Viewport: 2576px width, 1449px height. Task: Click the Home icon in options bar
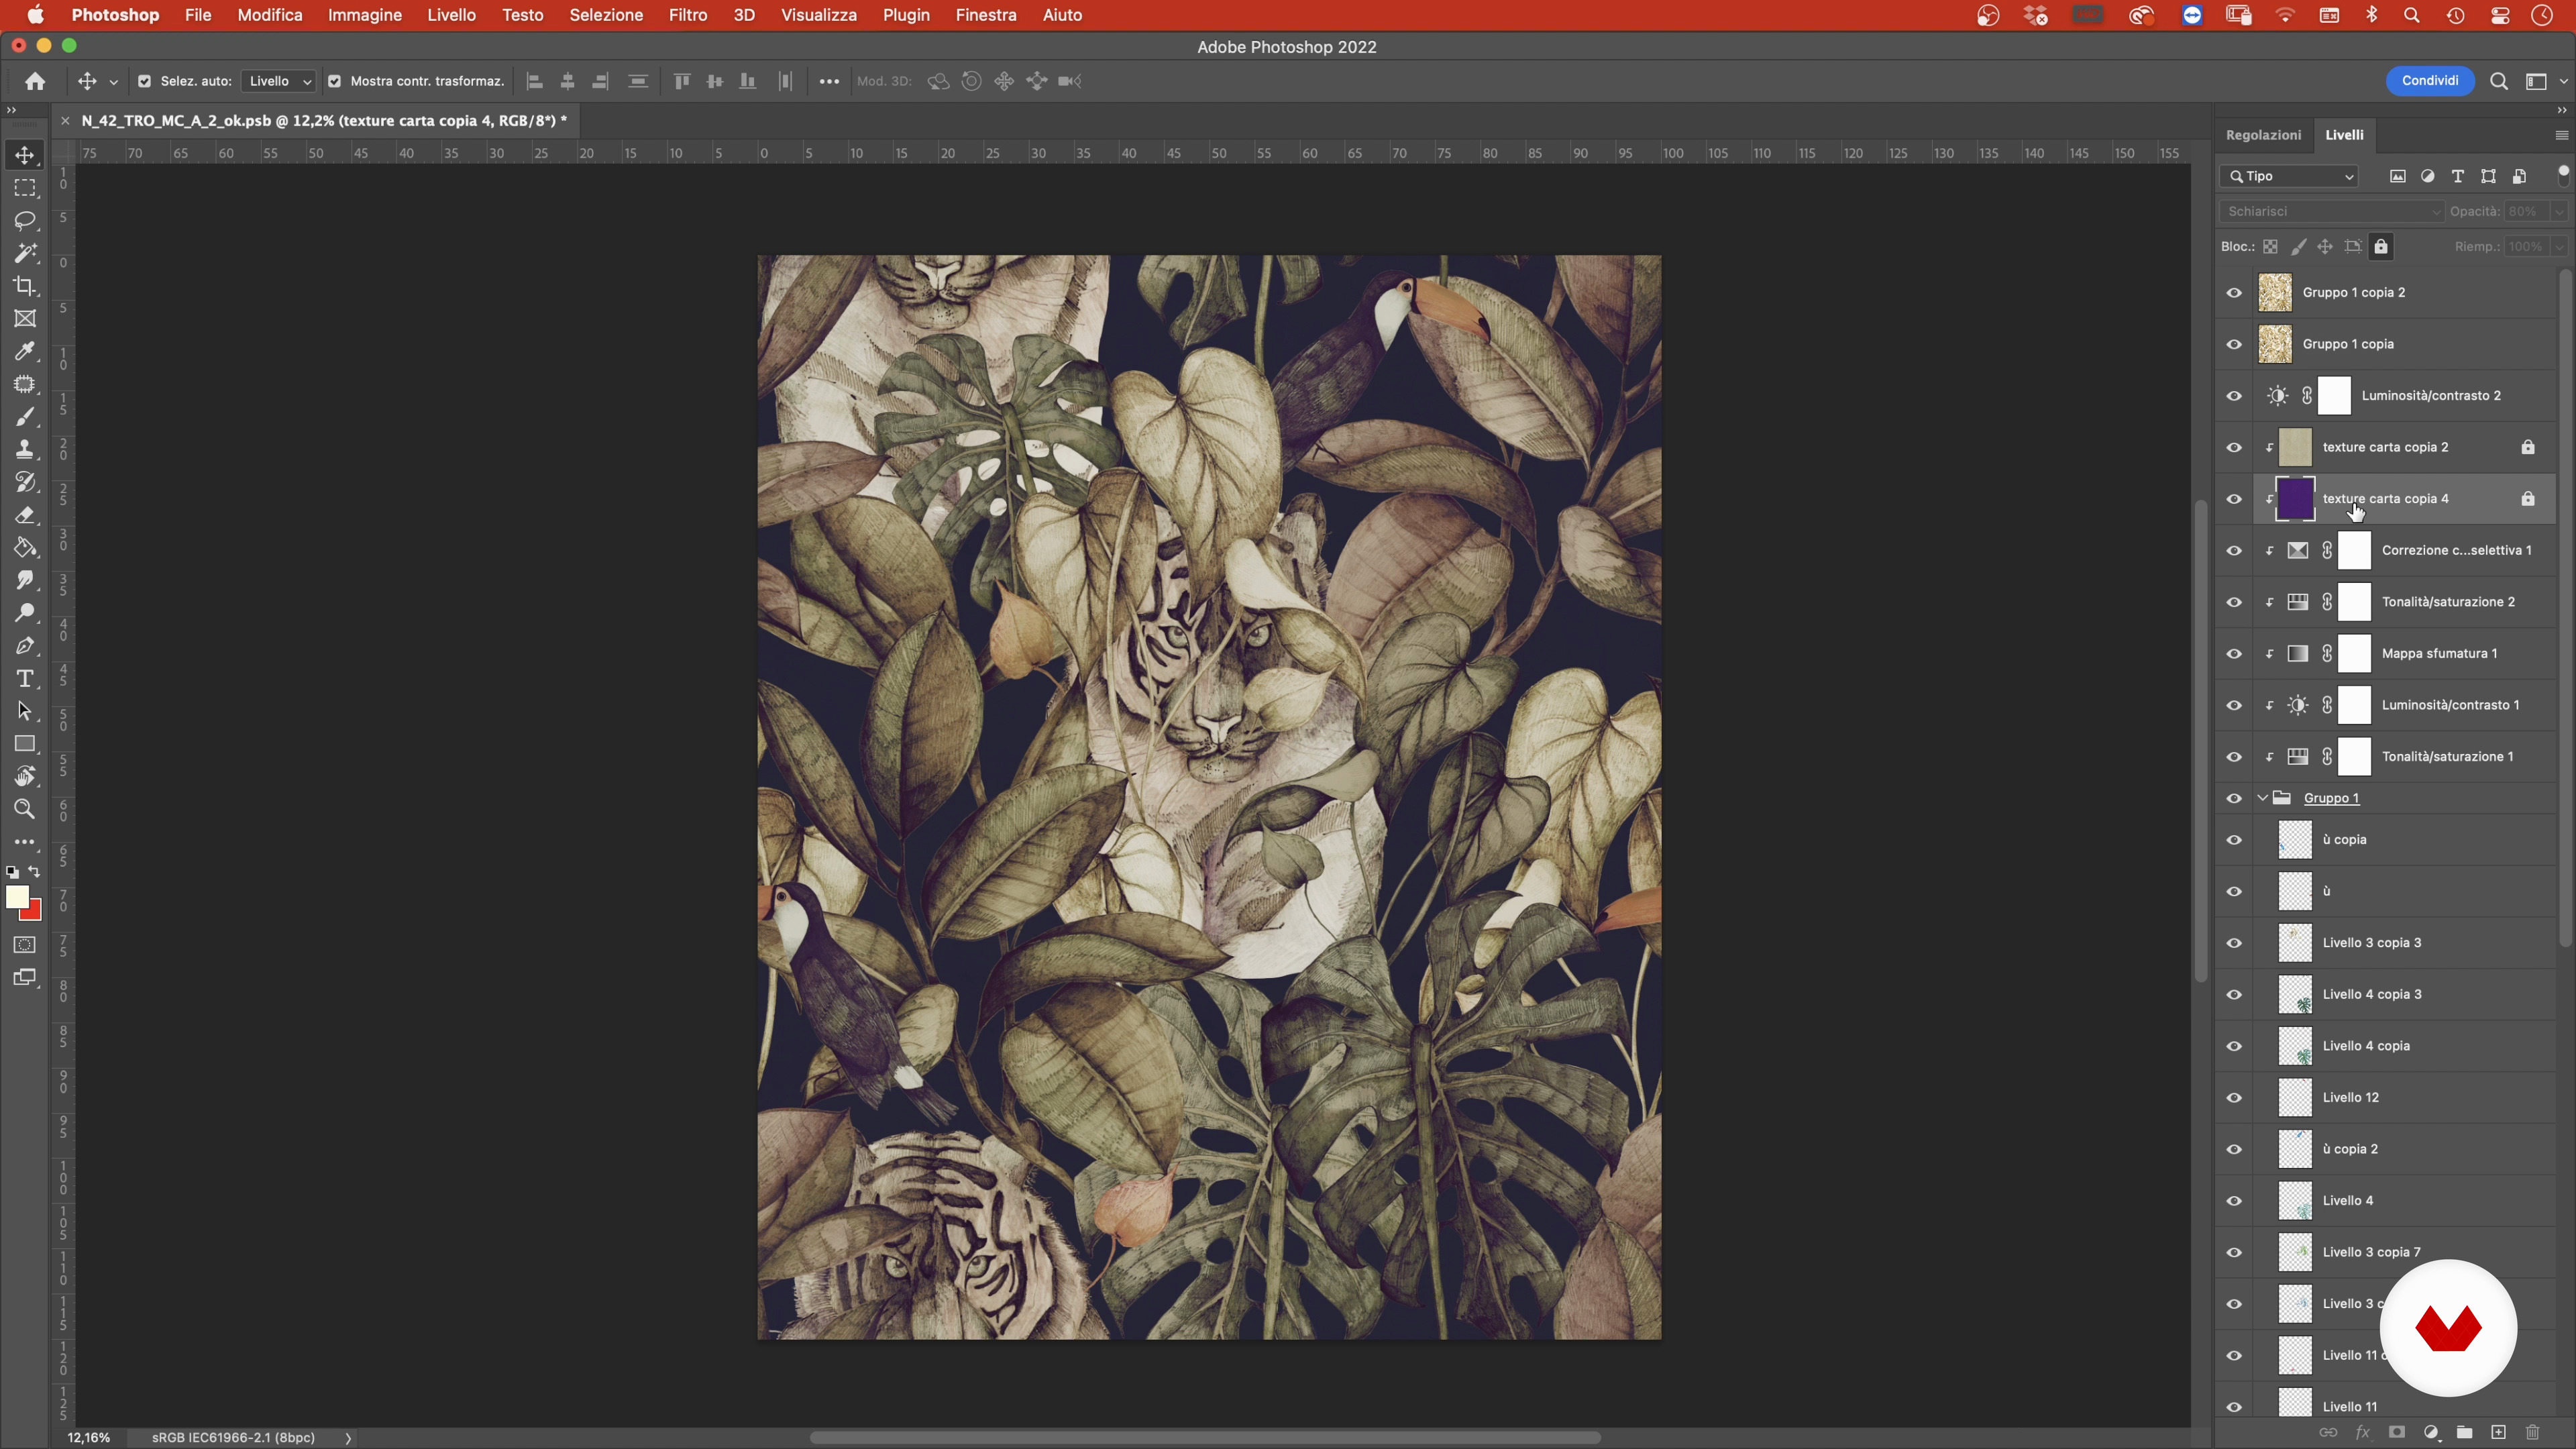coord(35,81)
